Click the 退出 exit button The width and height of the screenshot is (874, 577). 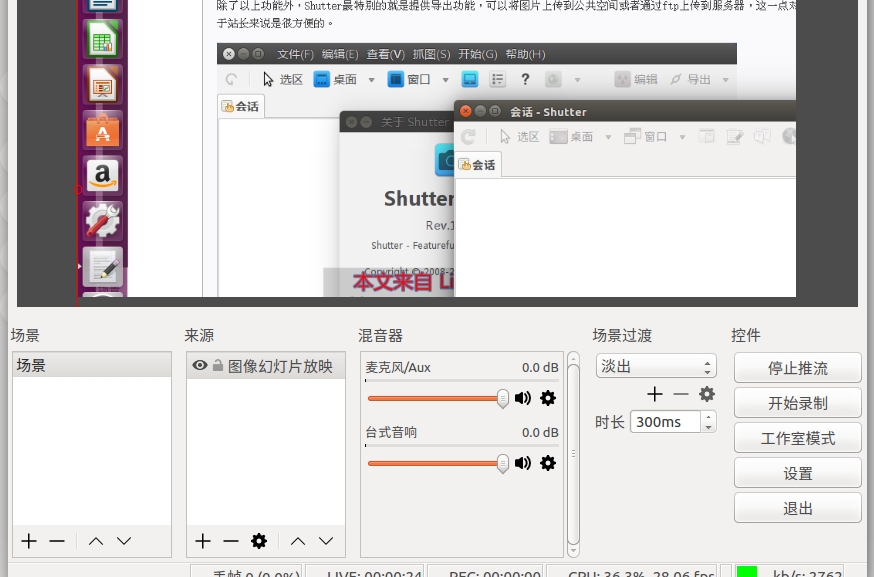point(798,508)
